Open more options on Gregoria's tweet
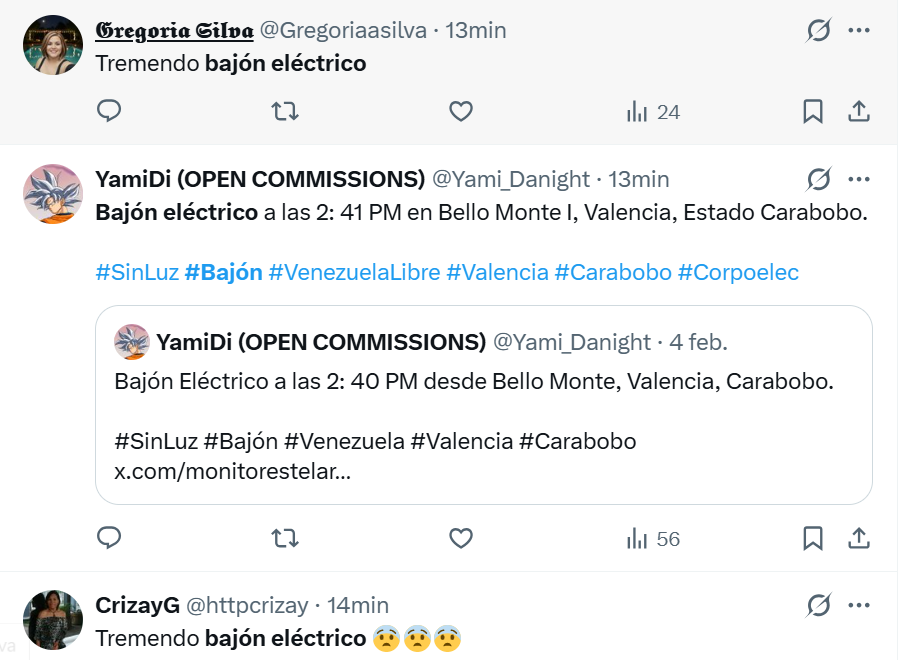The image size is (921, 660). pos(858,31)
